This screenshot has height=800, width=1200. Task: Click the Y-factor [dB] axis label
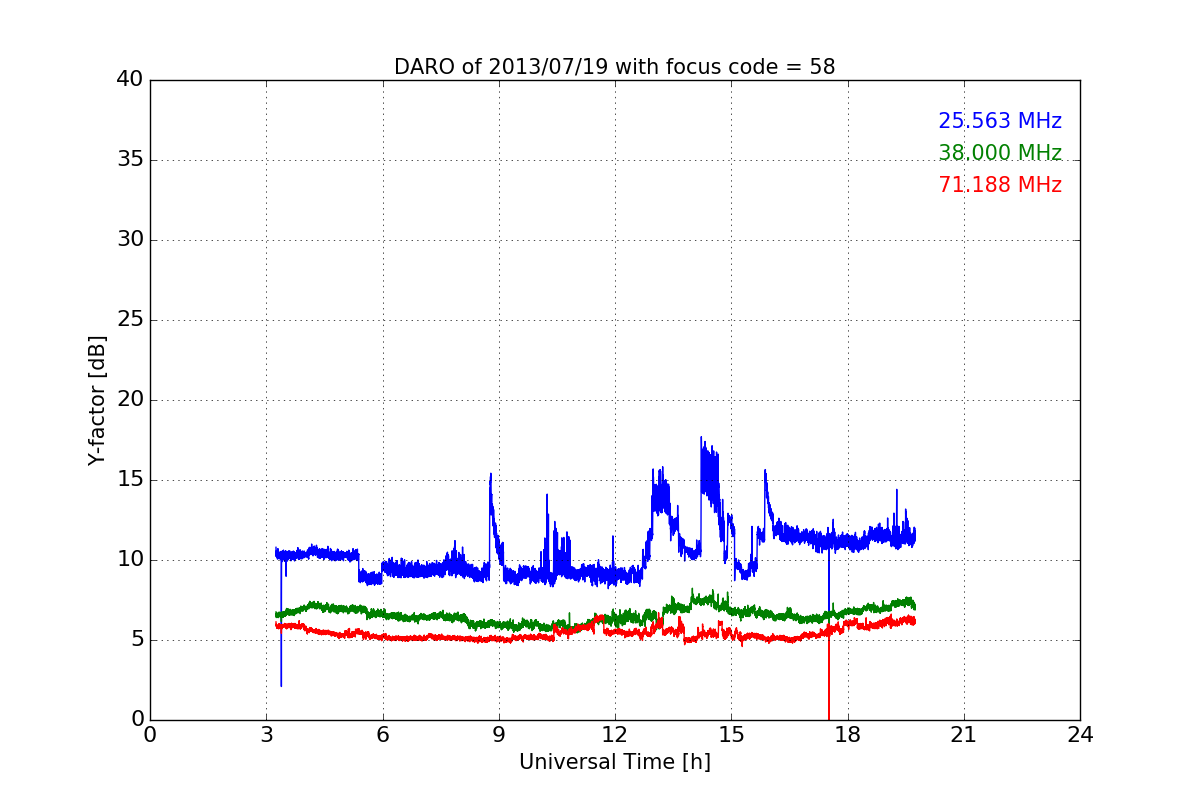coord(97,400)
